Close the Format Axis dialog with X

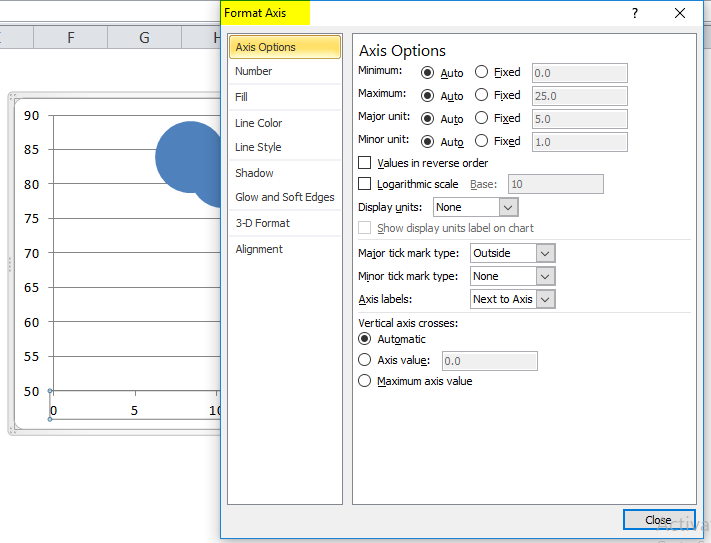[681, 13]
